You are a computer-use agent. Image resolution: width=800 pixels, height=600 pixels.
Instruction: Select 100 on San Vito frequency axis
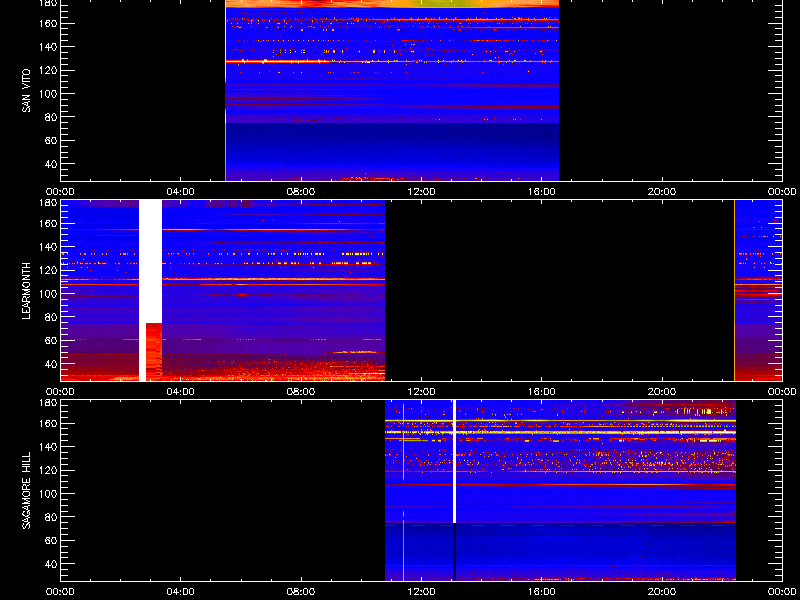[49, 94]
